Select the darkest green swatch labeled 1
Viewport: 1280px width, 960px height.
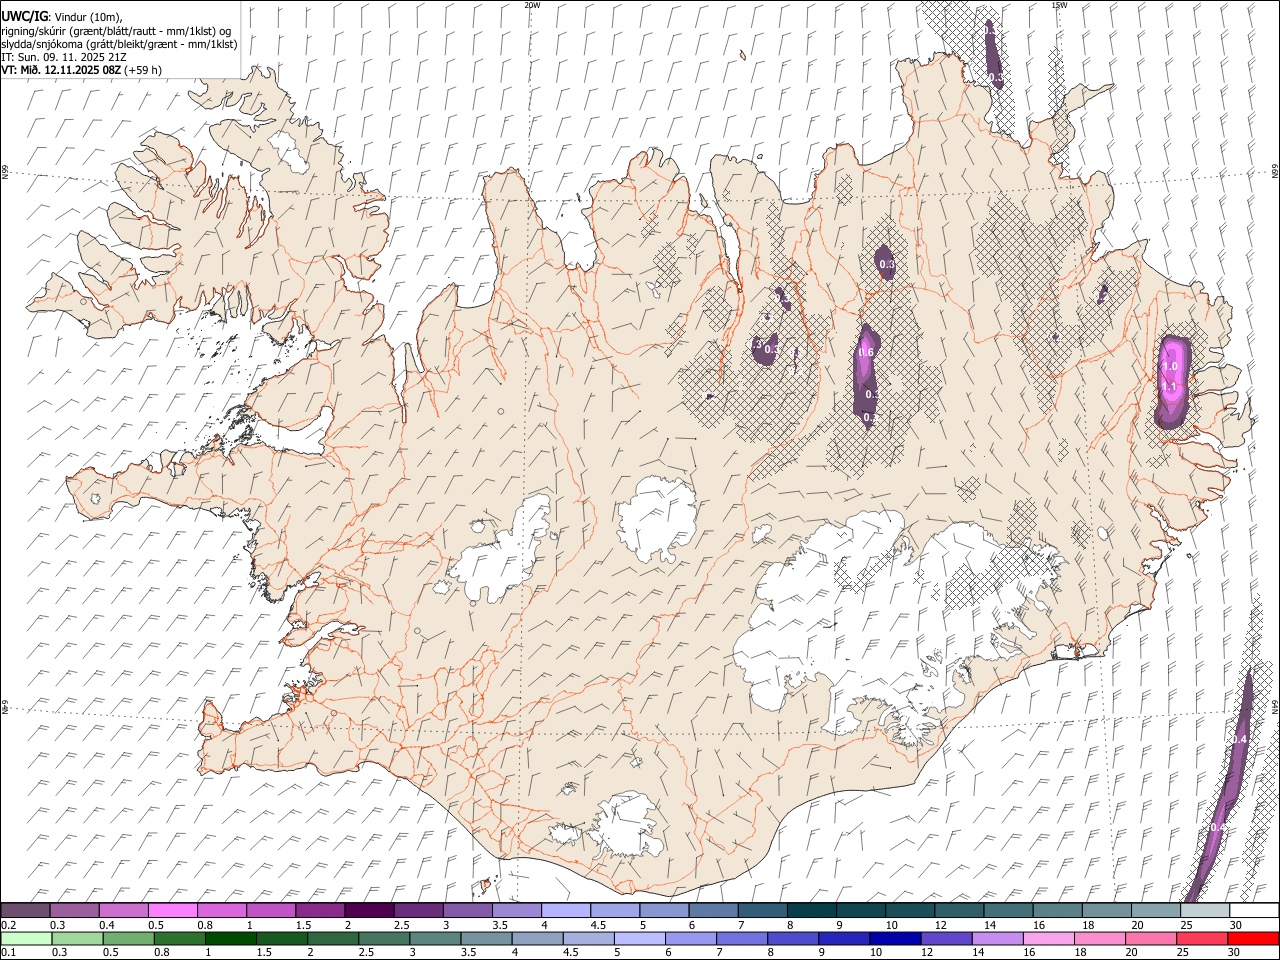[x=230, y=938]
